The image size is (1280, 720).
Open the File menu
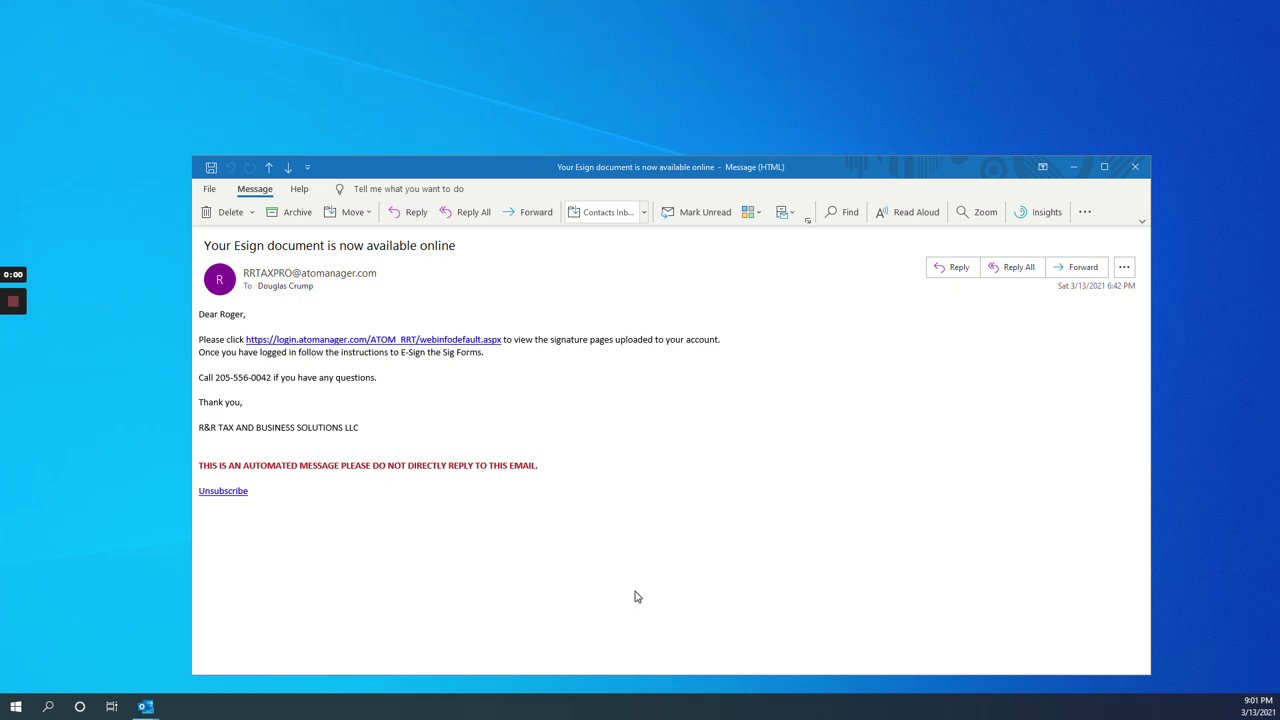pyautogui.click(x=209, y=189)
